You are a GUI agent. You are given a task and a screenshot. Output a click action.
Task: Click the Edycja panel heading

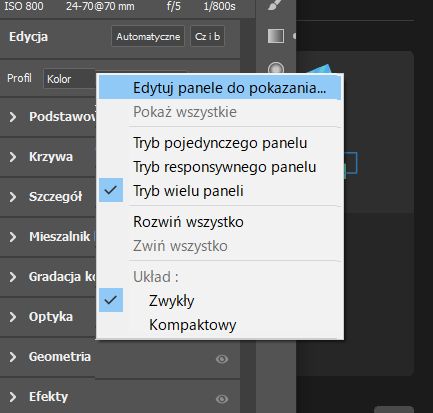point(28,37)
